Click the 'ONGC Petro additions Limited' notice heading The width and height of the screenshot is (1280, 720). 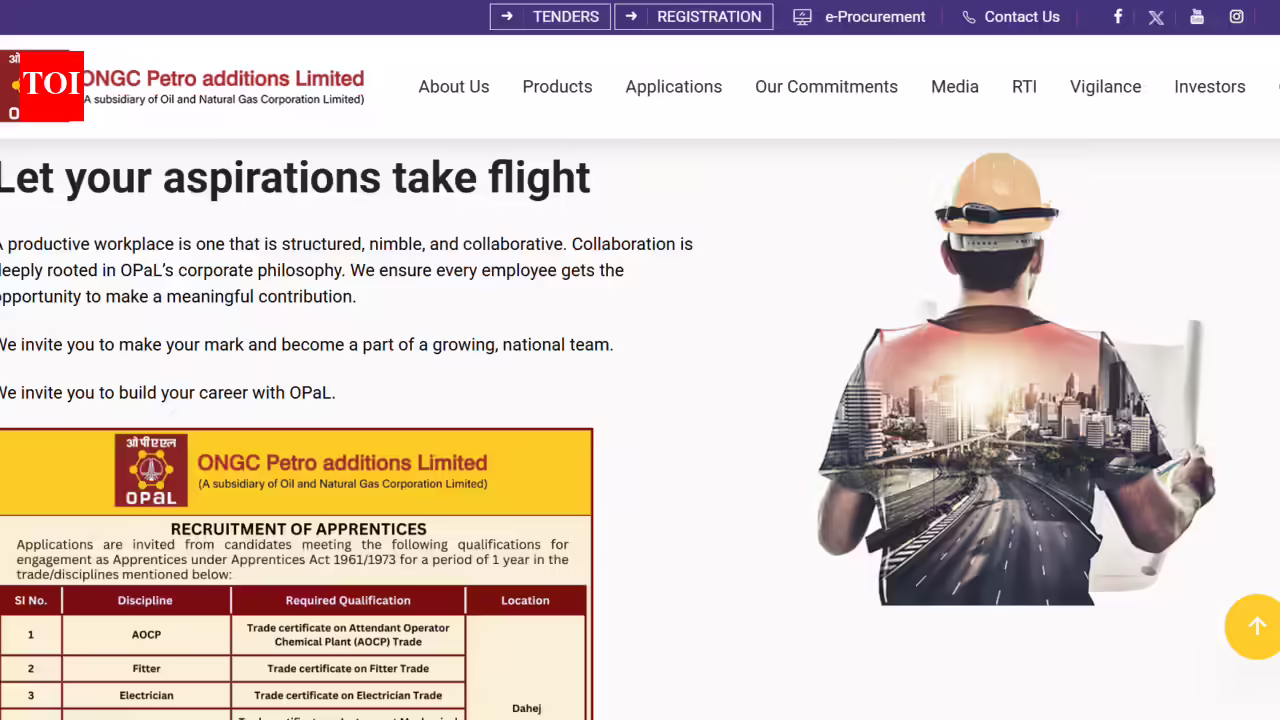342,463
